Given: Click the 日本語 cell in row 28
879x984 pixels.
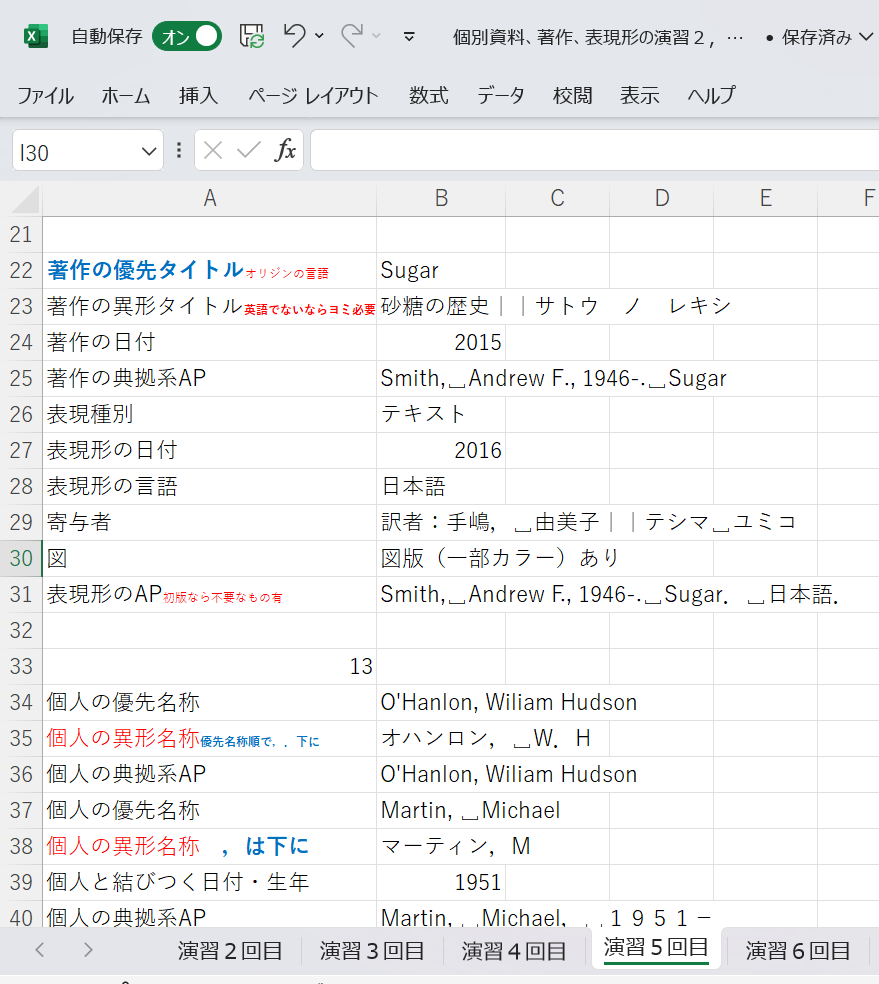Looking at the screenshot, I should click(x=441, y=486).
